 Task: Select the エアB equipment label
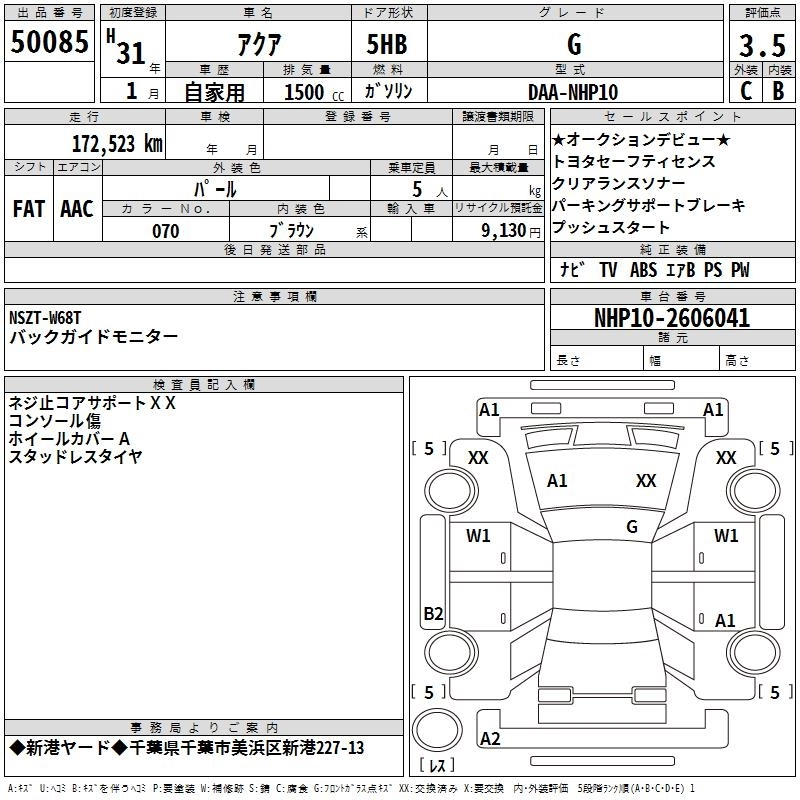click(x=680, y=270)
